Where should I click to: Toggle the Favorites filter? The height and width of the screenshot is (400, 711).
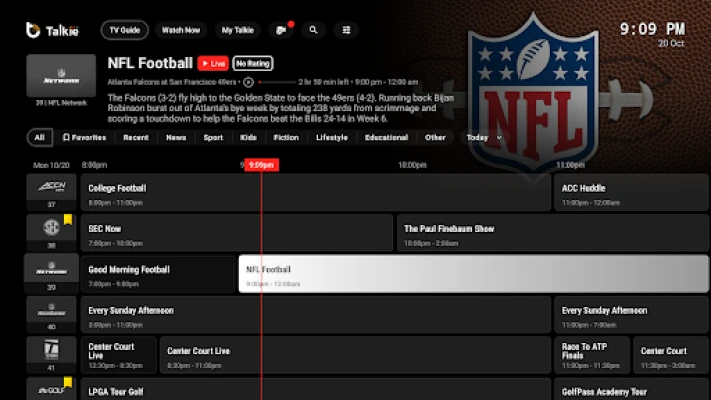84,138
